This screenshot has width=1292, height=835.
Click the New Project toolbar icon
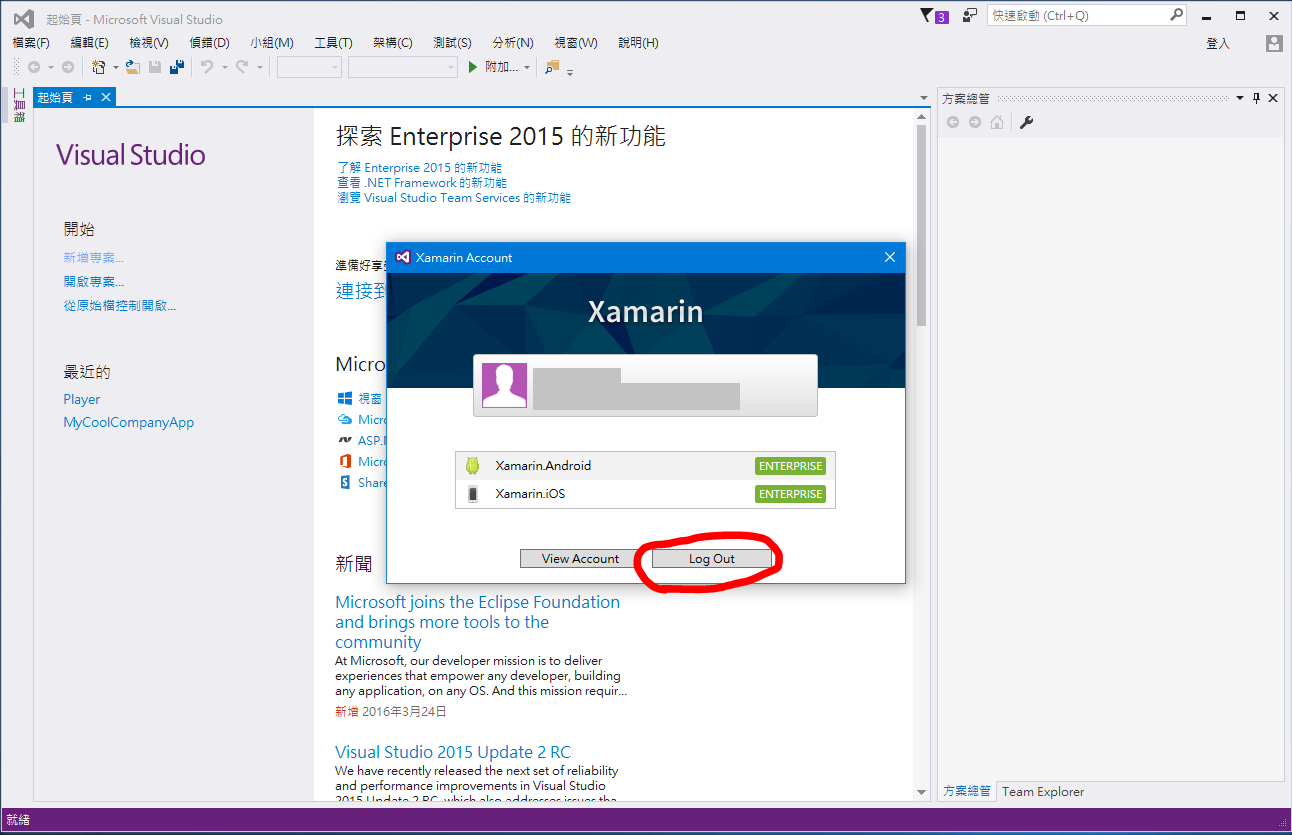[x=98, y=67]
